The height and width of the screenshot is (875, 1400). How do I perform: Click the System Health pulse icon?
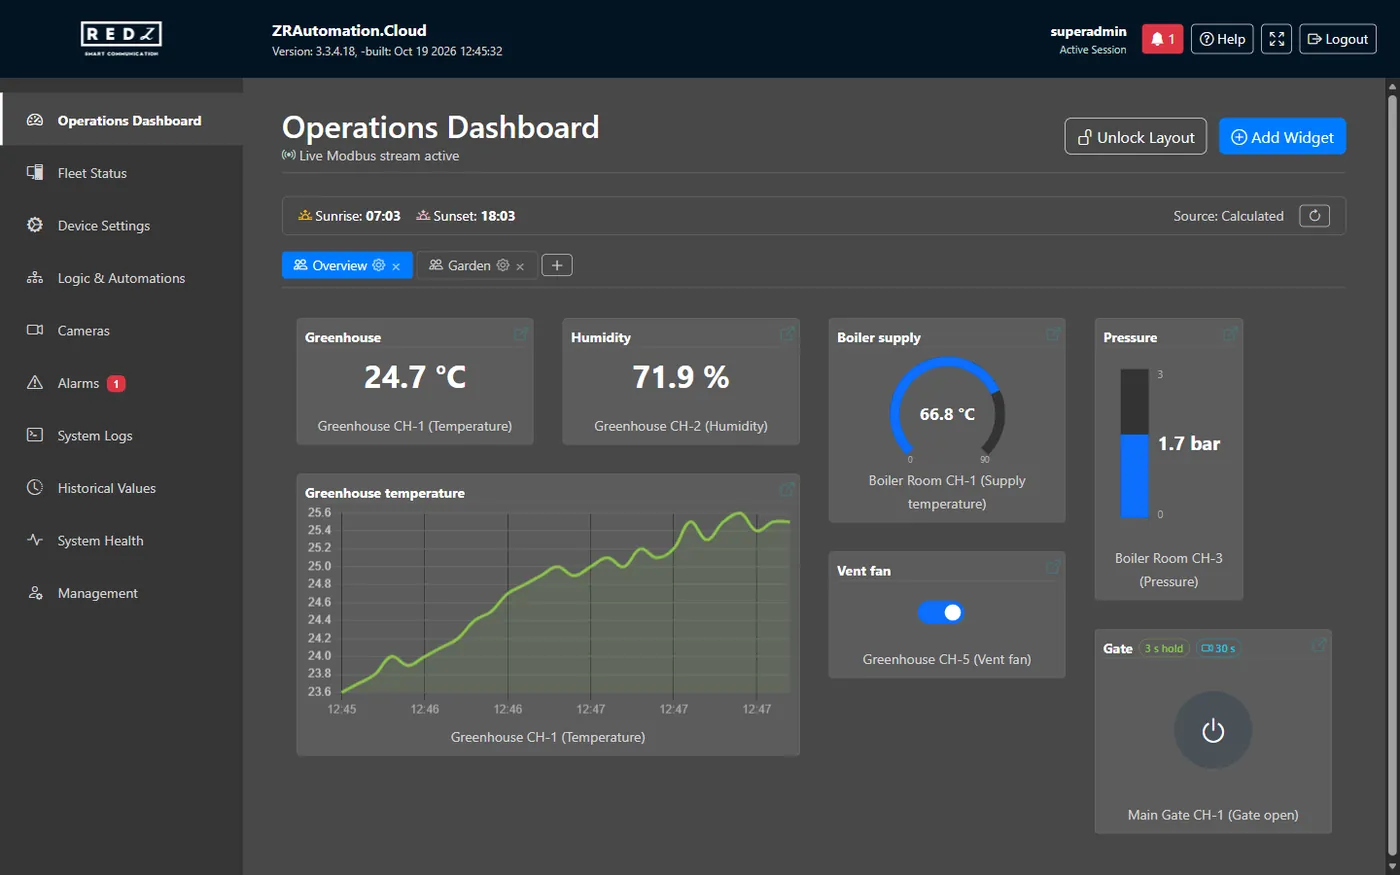coord(35,540)
